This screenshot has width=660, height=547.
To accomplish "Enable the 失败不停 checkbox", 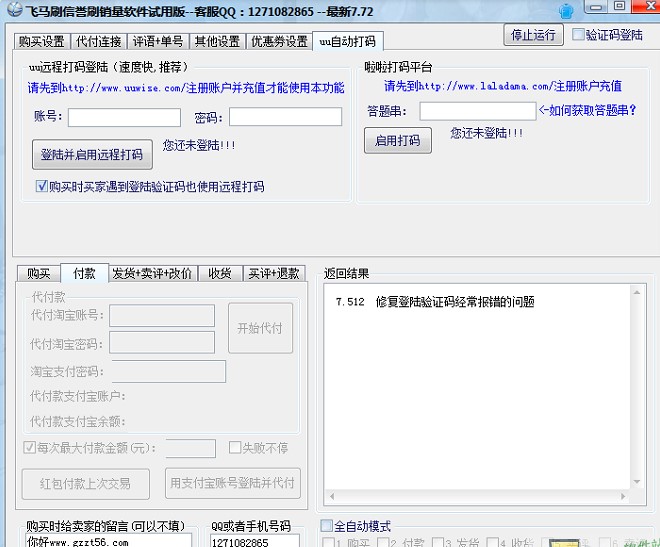I will point(234,447).
